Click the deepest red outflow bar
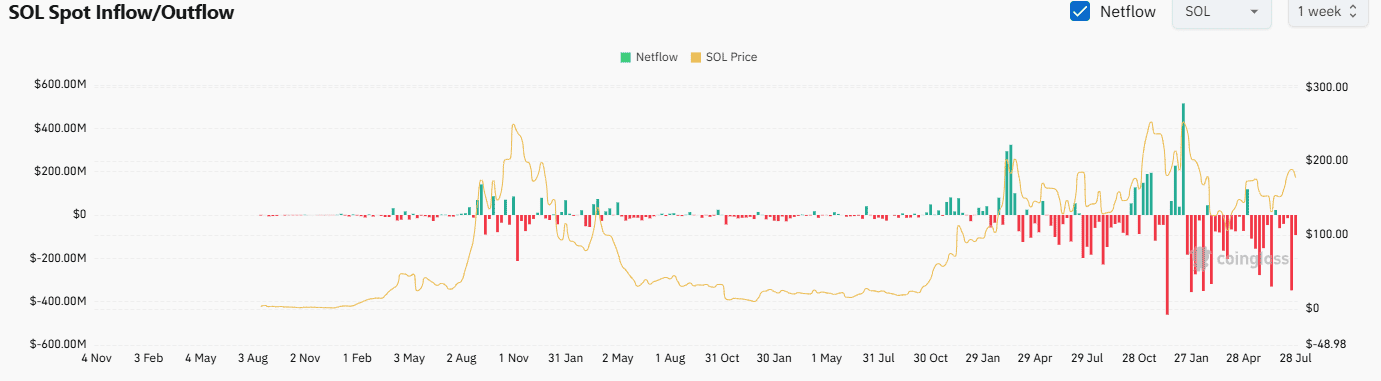The height and width of the screenshot is (381, 1381). click(x=1167, y=264)
